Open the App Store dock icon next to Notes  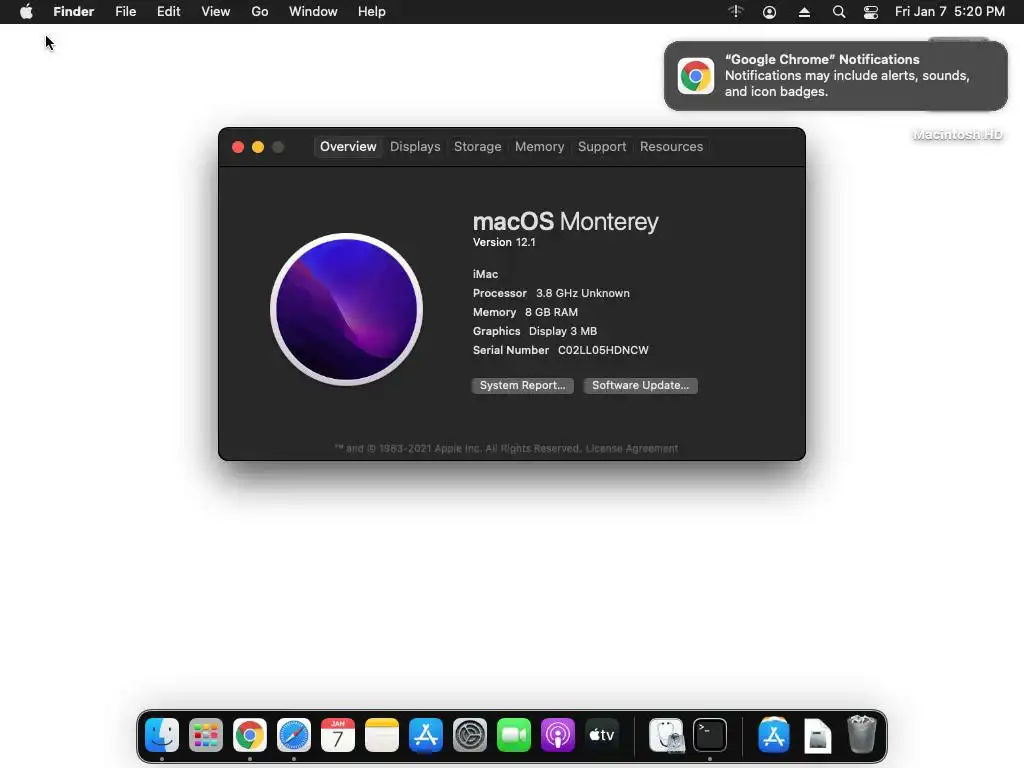(x=426, y=735)
